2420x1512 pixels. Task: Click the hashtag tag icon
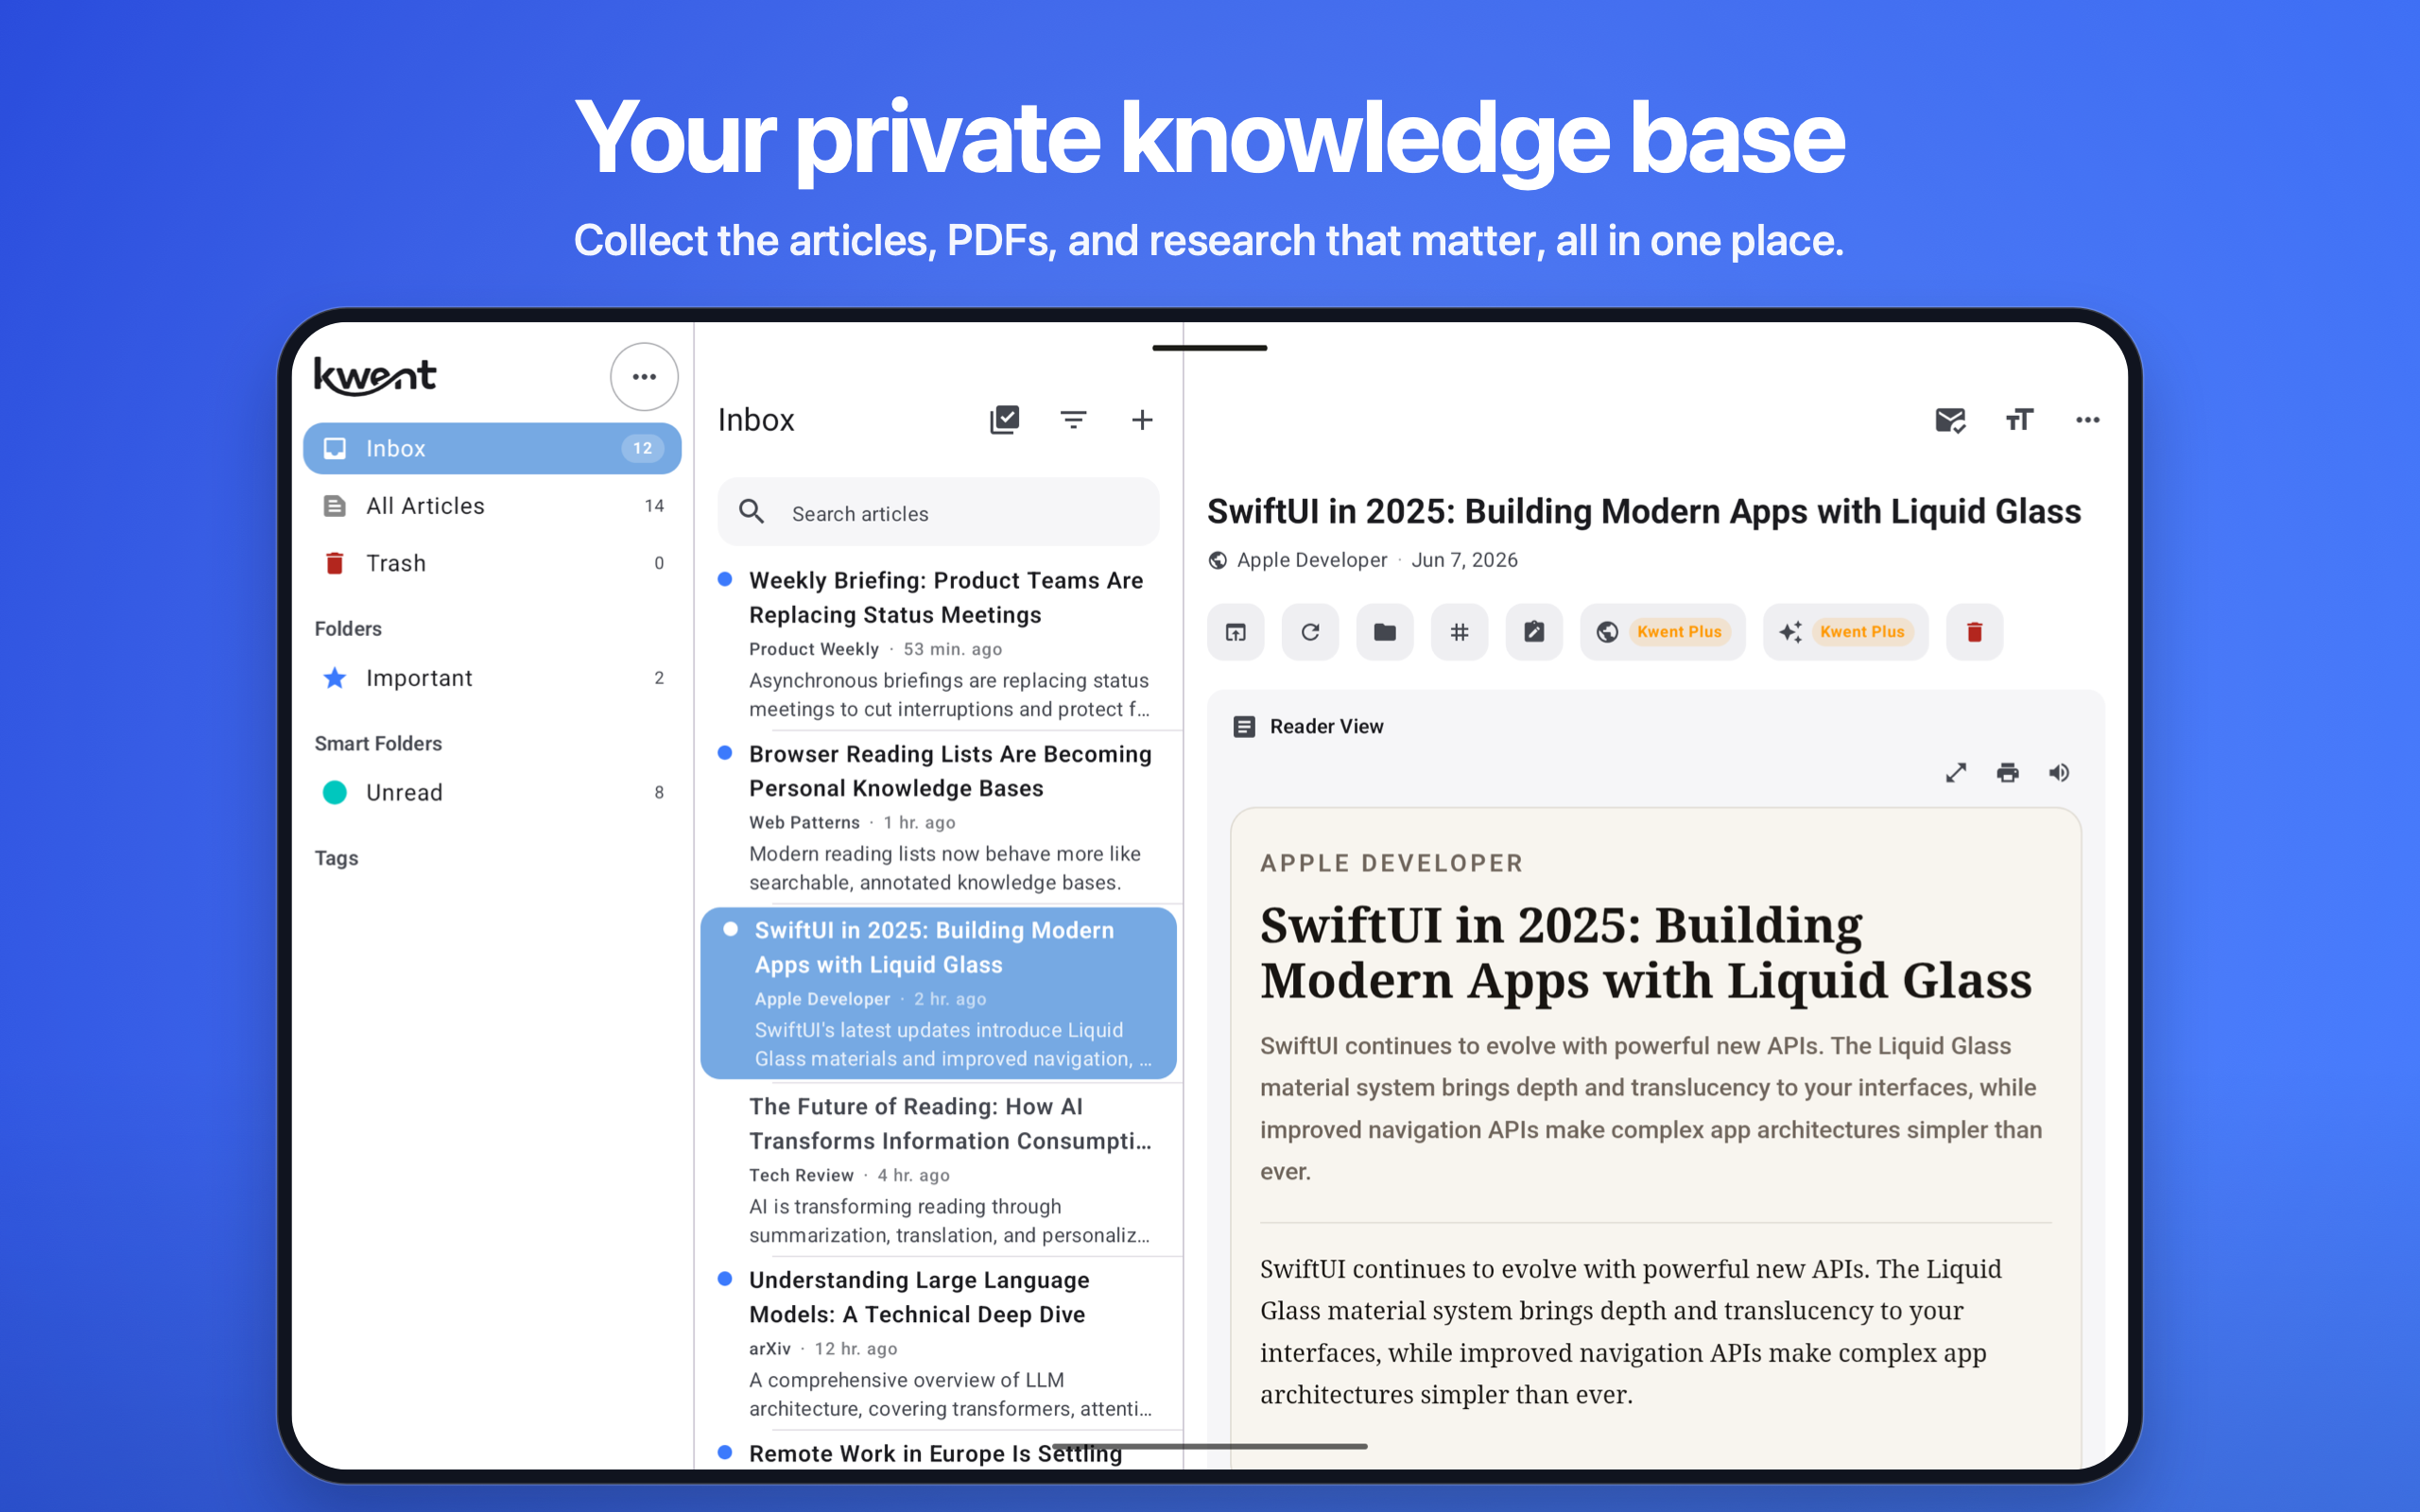(1460, 632)
